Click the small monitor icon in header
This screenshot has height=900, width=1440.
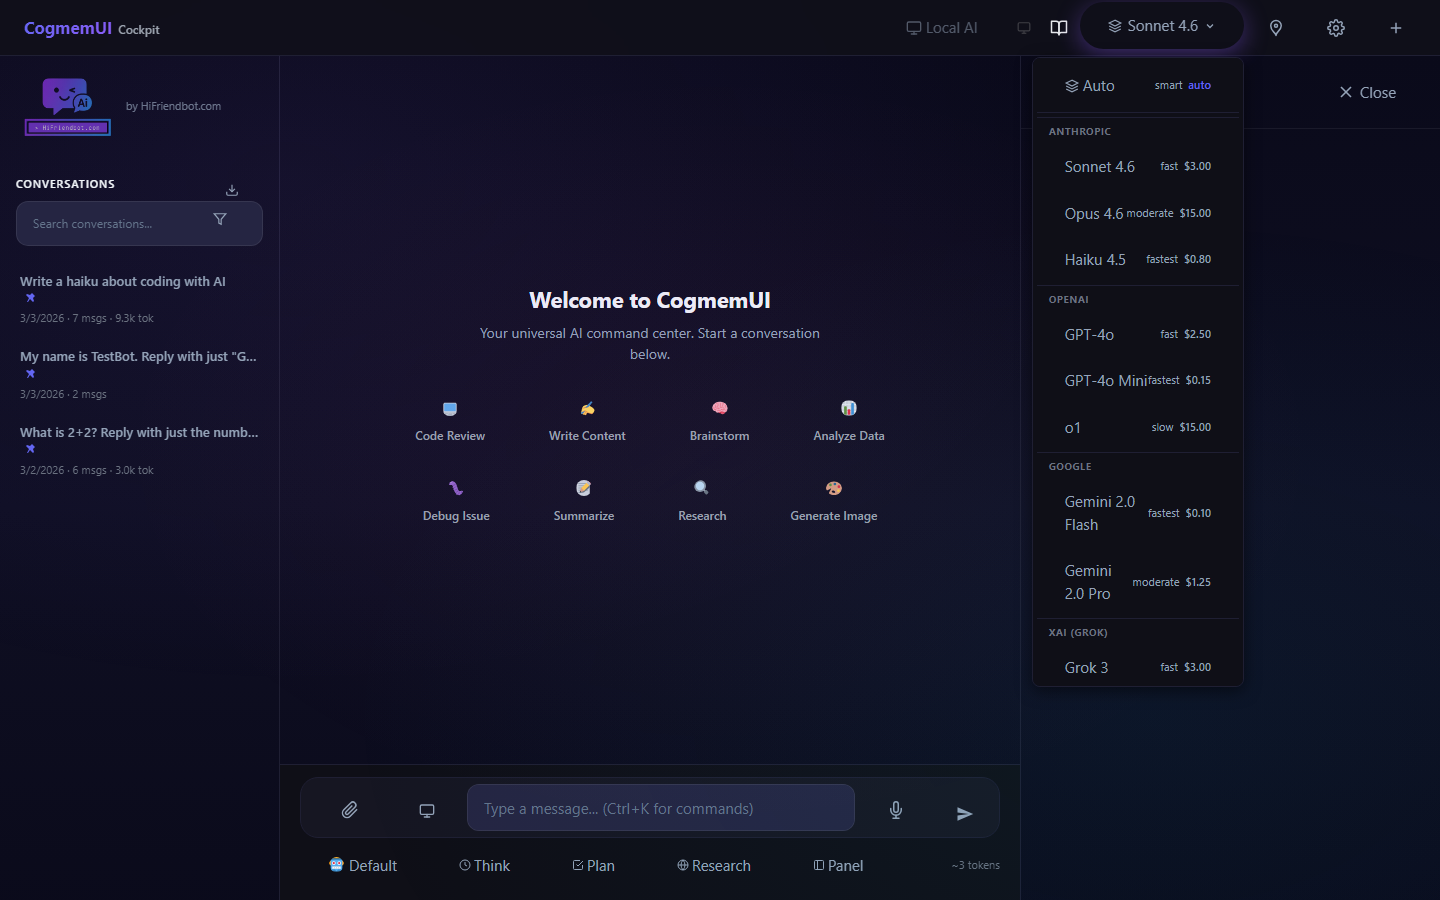[x=1024, y=28]
